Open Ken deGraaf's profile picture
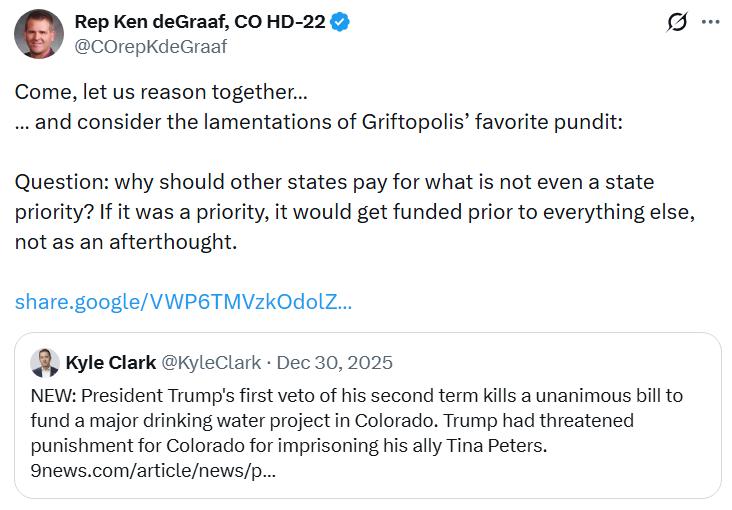Viewport: 732px width, 510px height. coord(39,33)
